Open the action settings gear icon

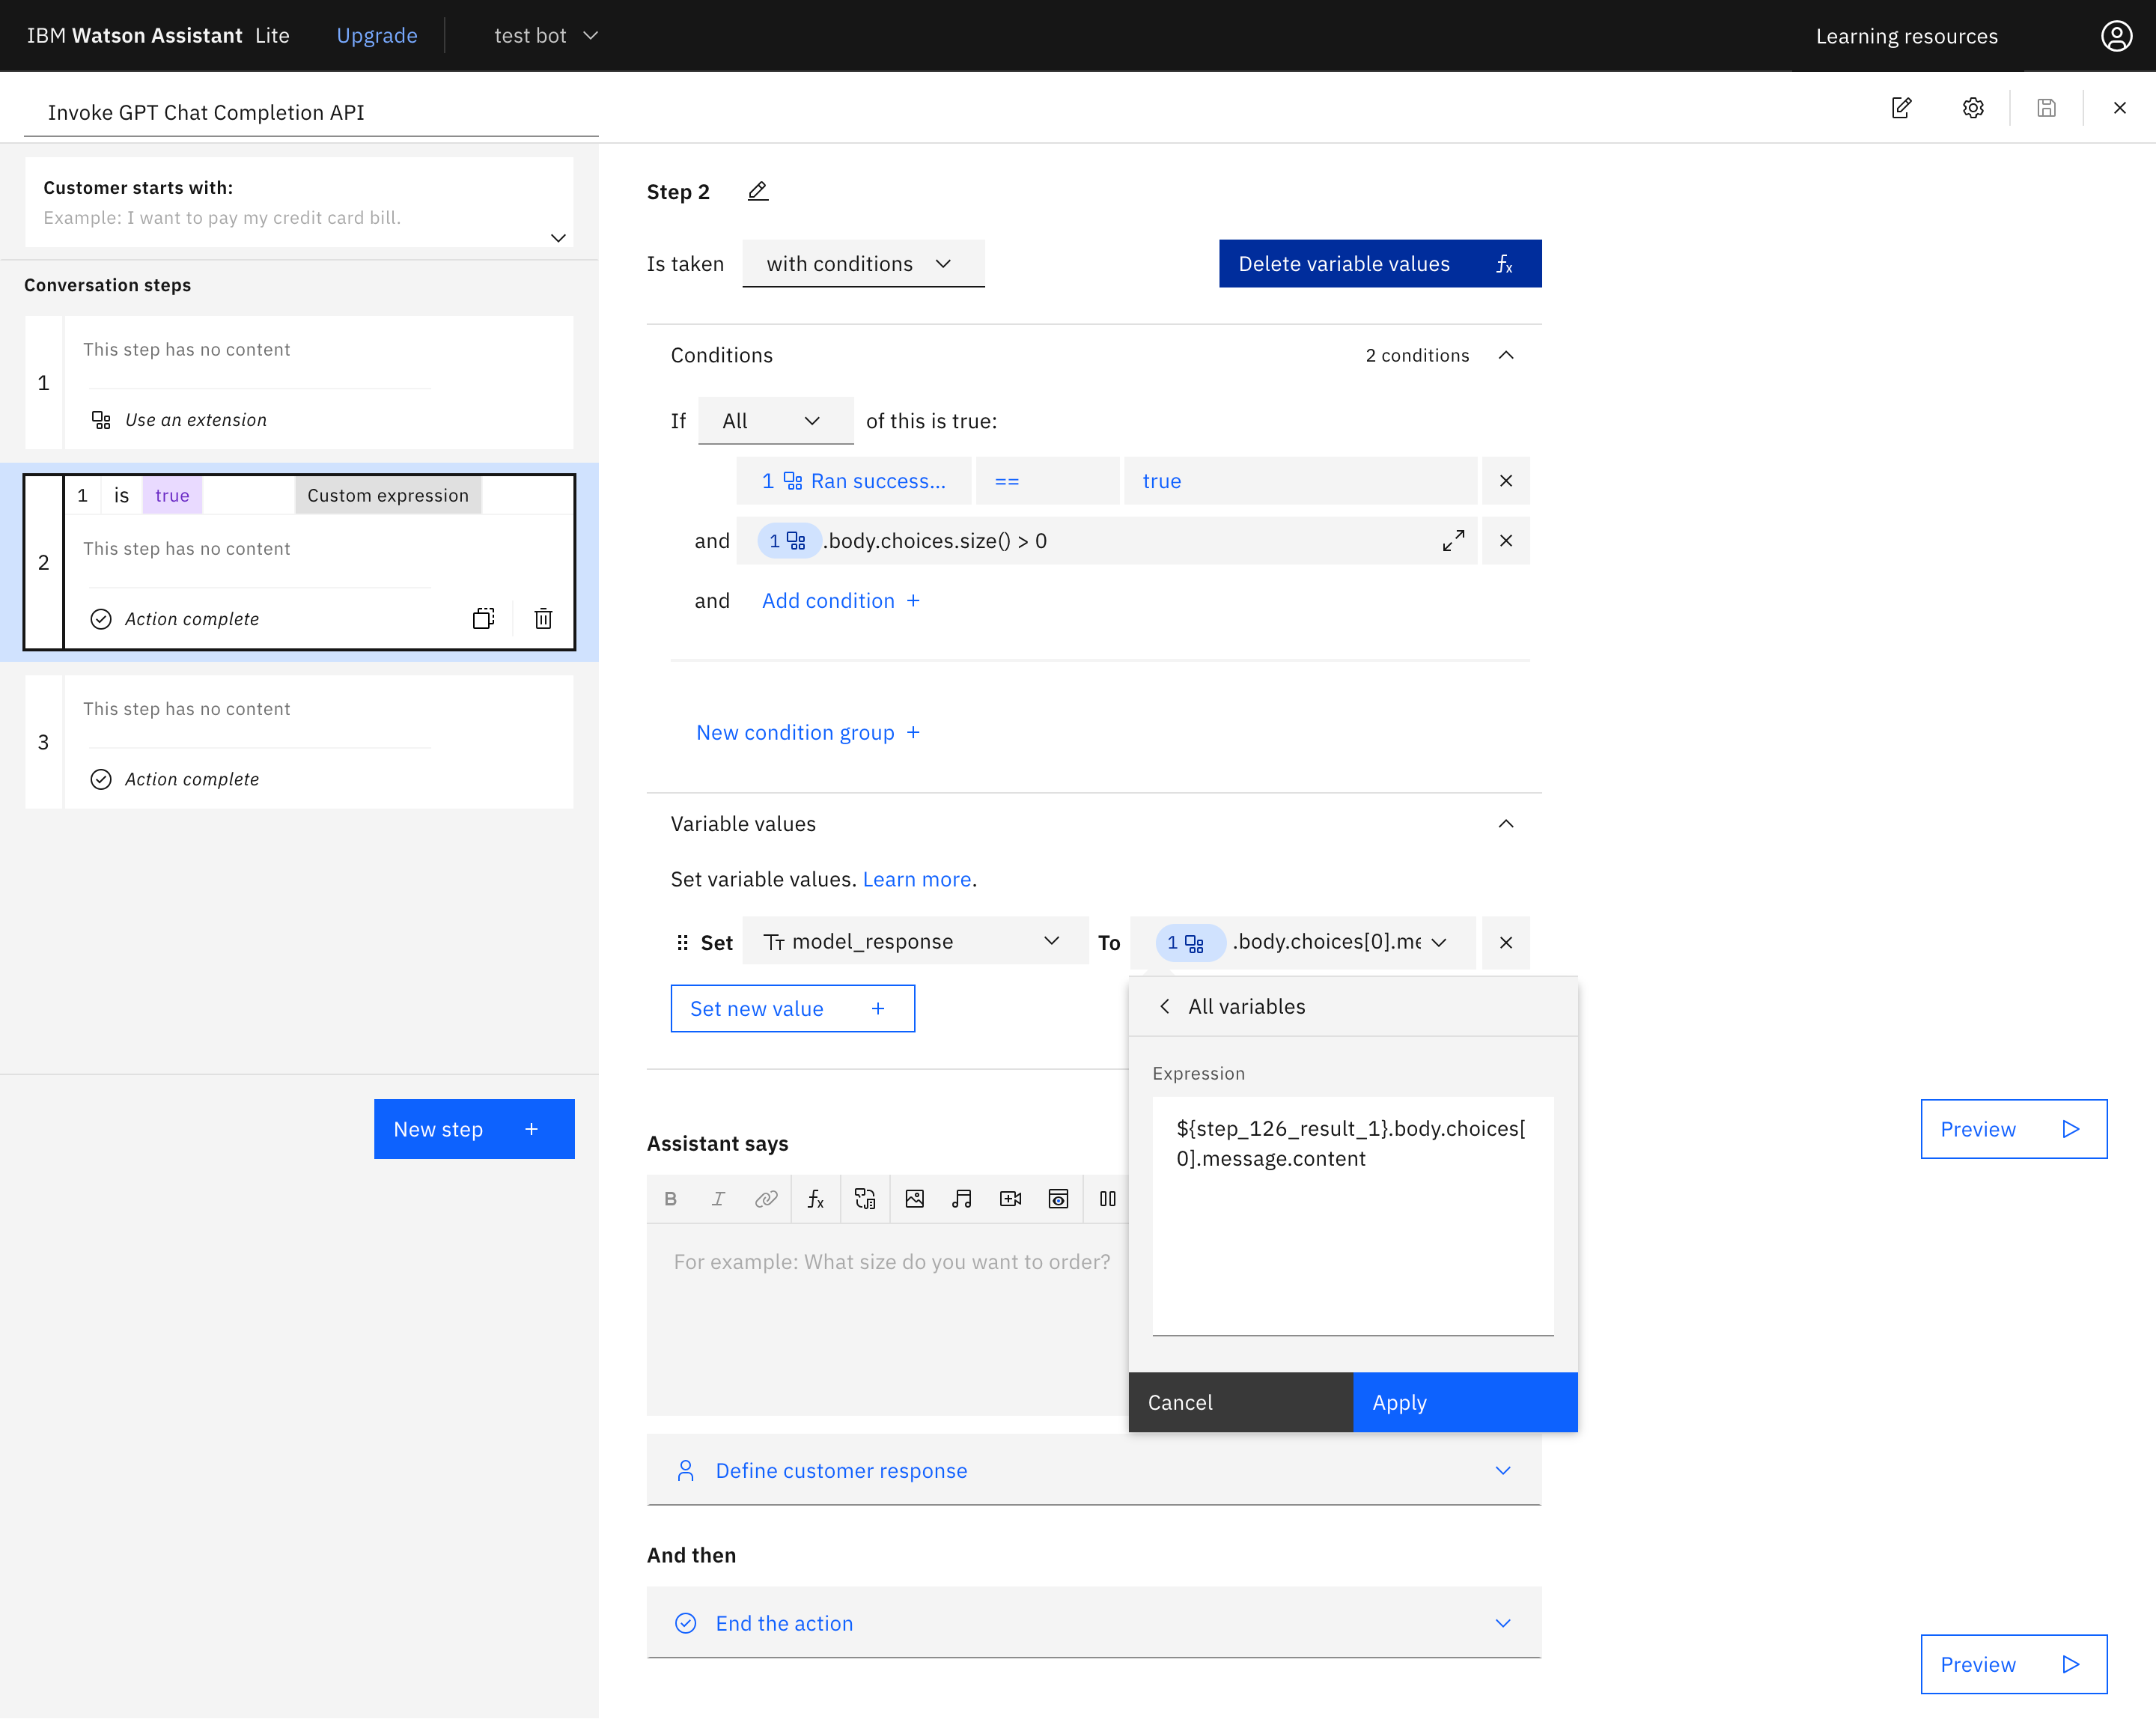point(1972,108)
